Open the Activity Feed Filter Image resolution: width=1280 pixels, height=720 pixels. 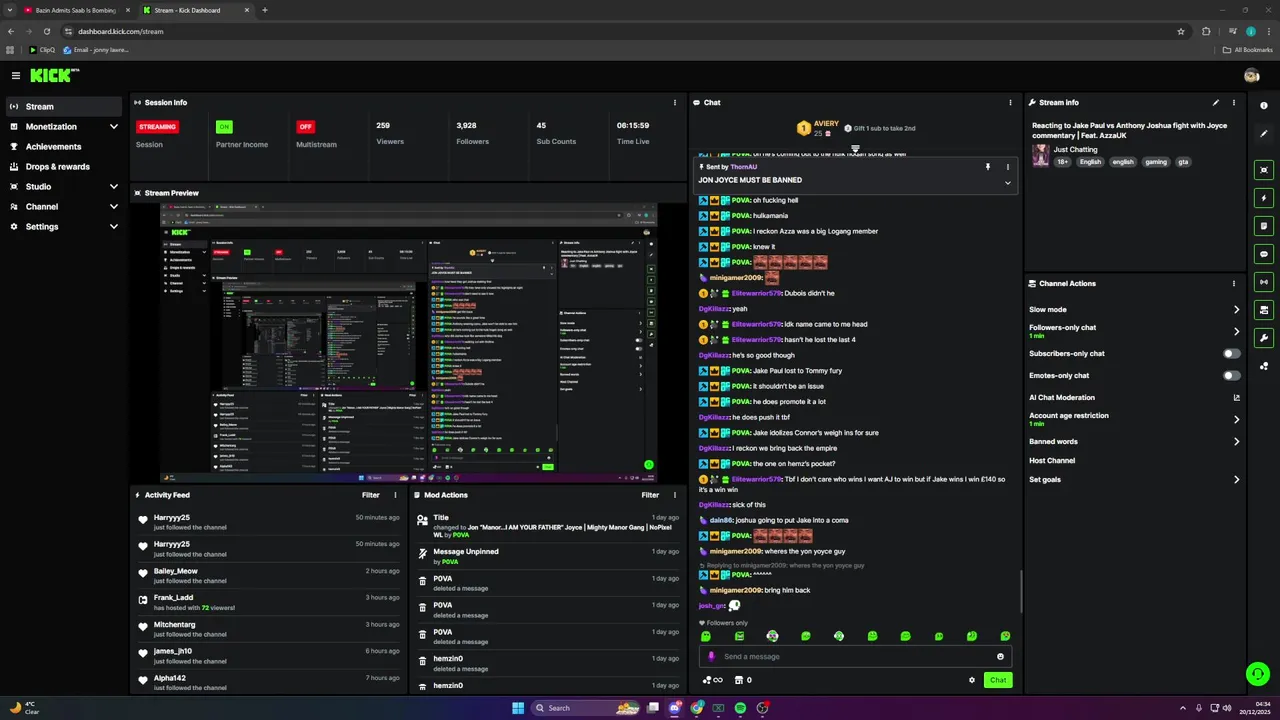pos(370,495)
